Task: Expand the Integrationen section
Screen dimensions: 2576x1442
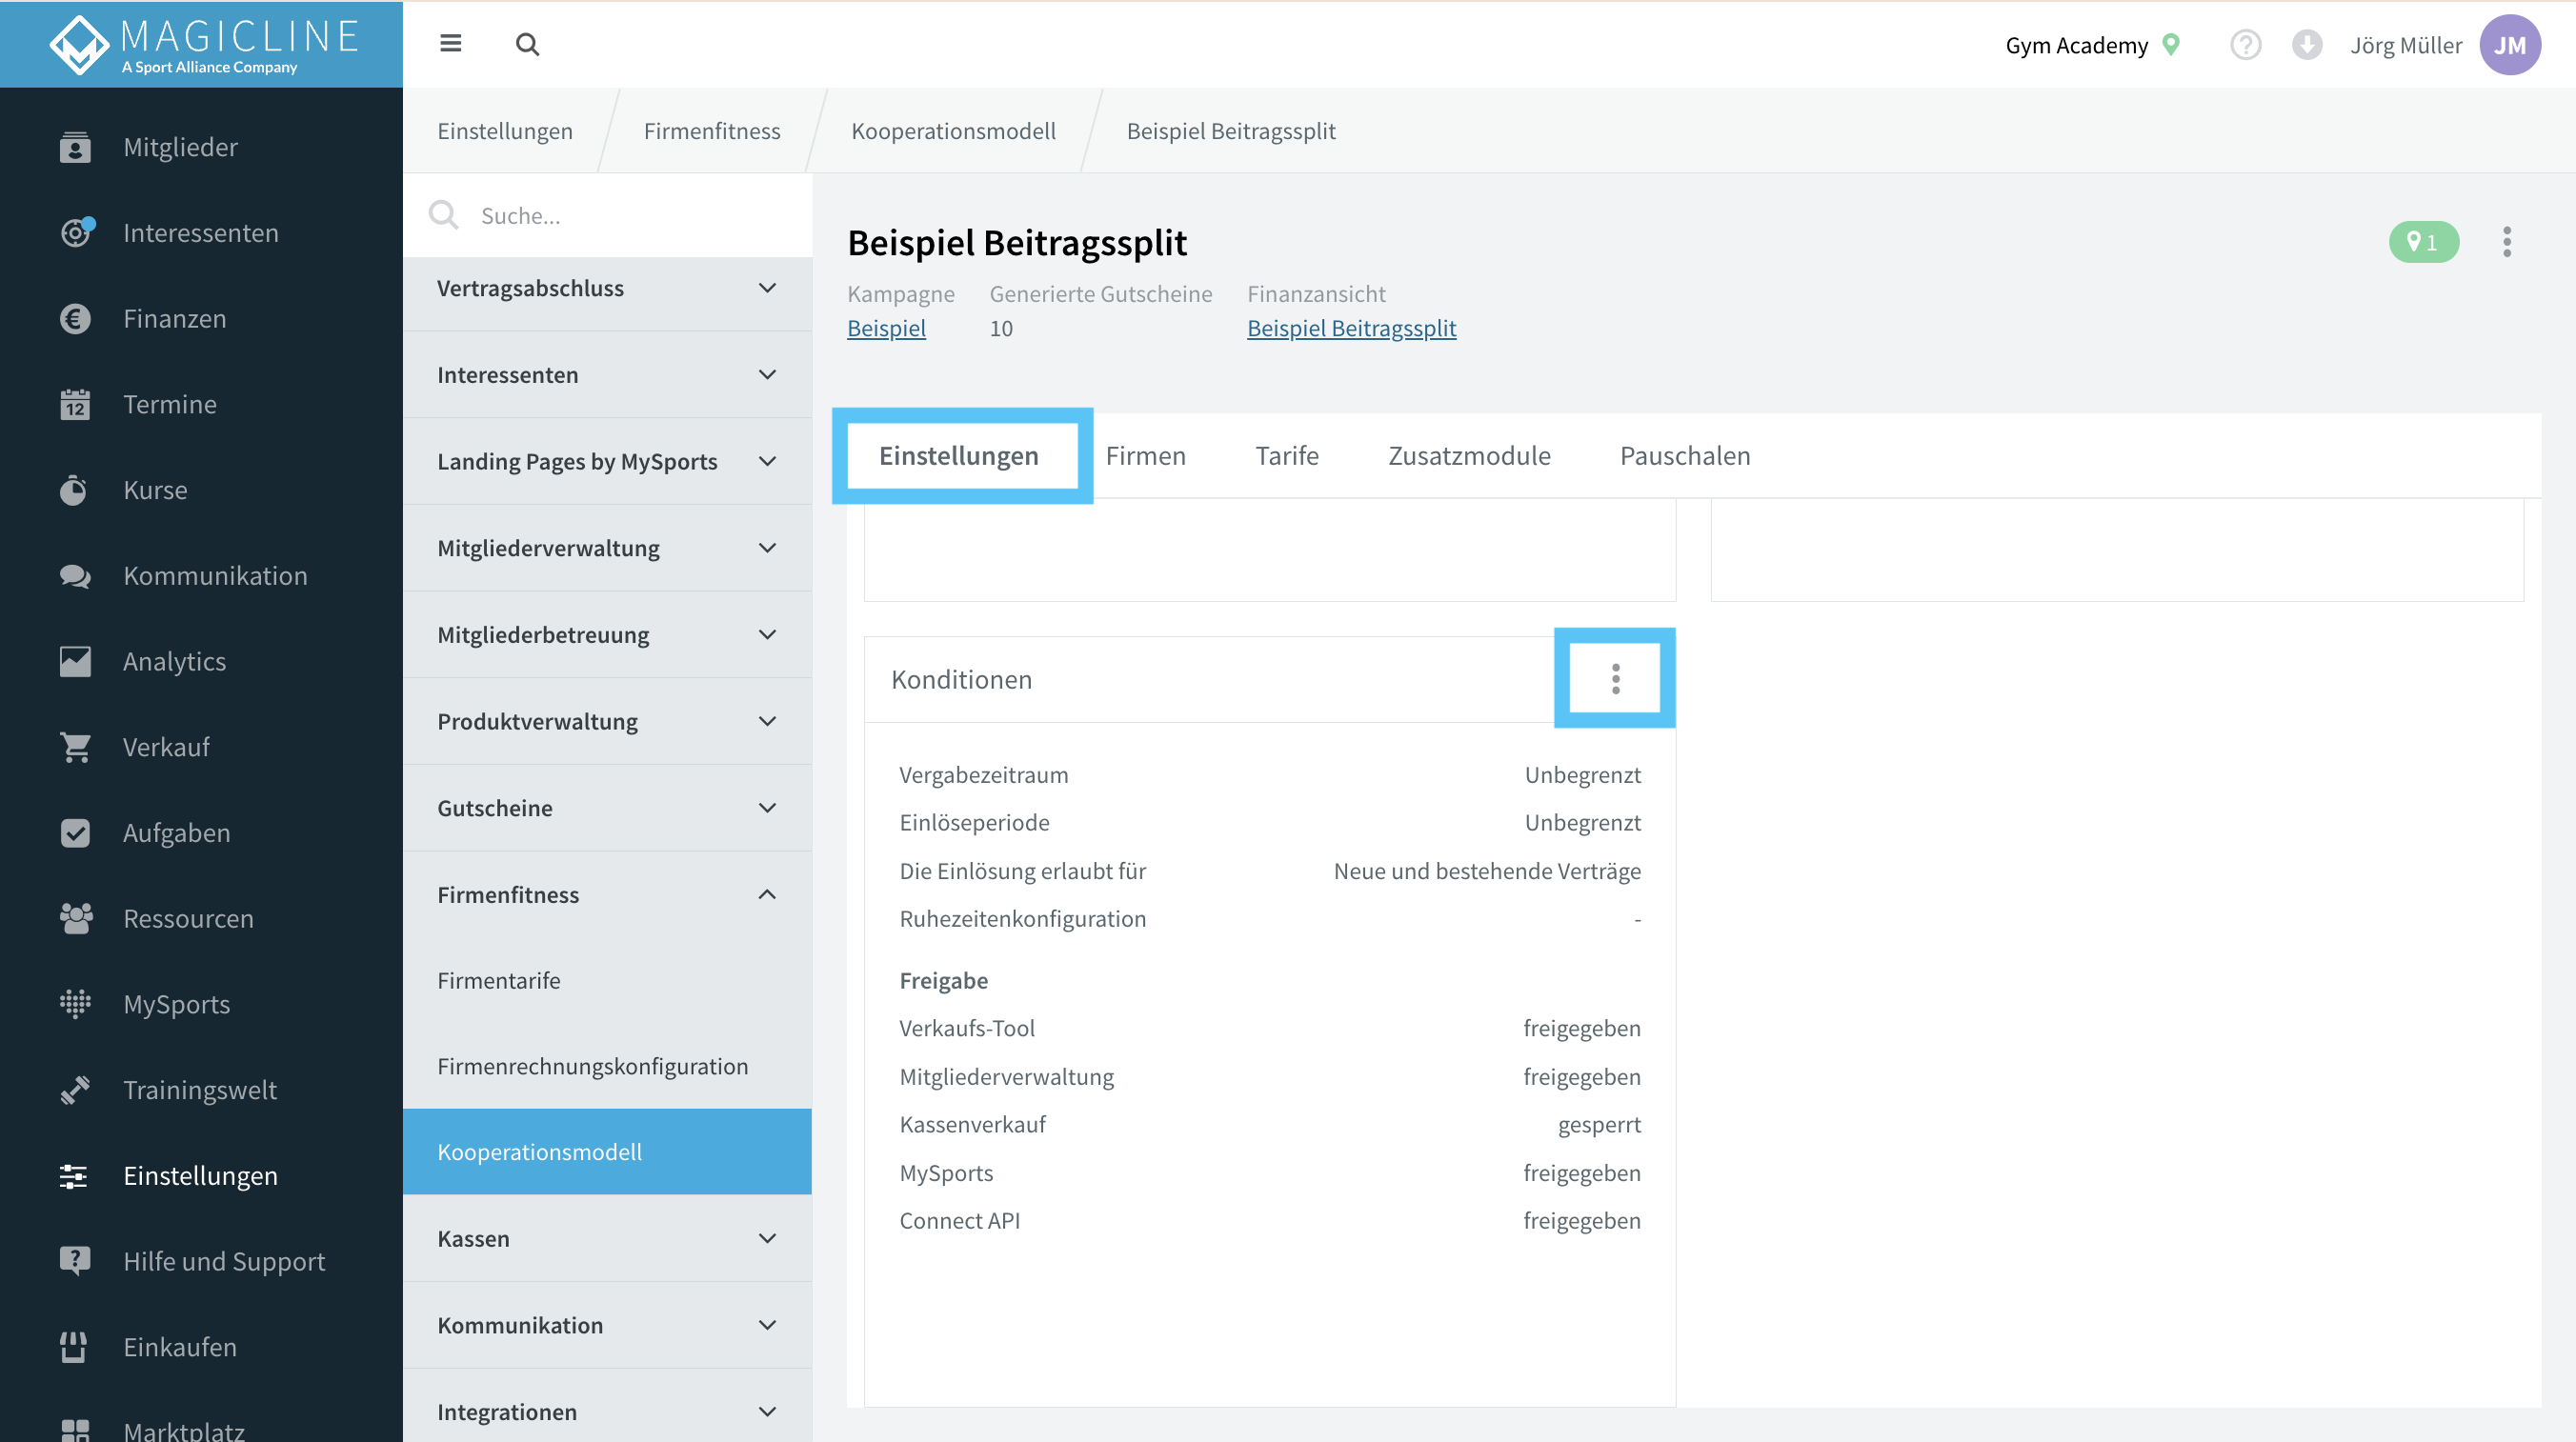Action: (608, 1411)
